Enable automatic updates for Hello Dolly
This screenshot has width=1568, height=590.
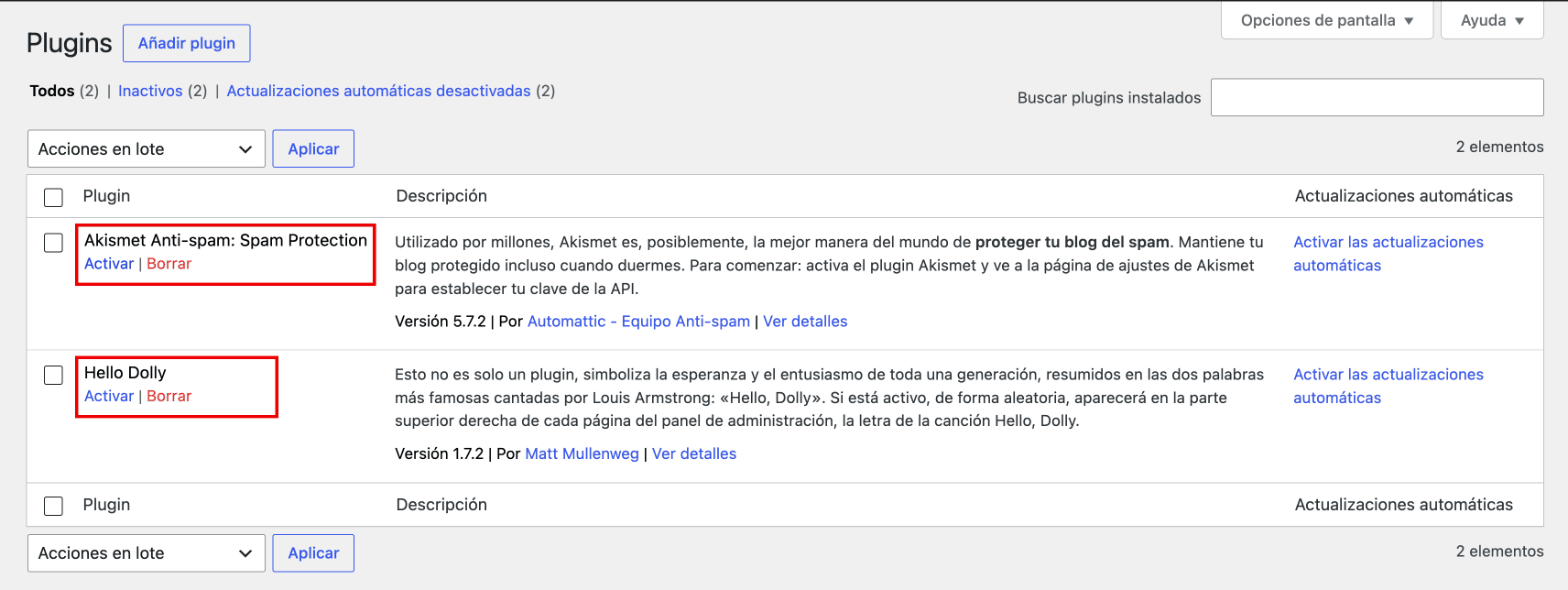(x=1389, y=386)
